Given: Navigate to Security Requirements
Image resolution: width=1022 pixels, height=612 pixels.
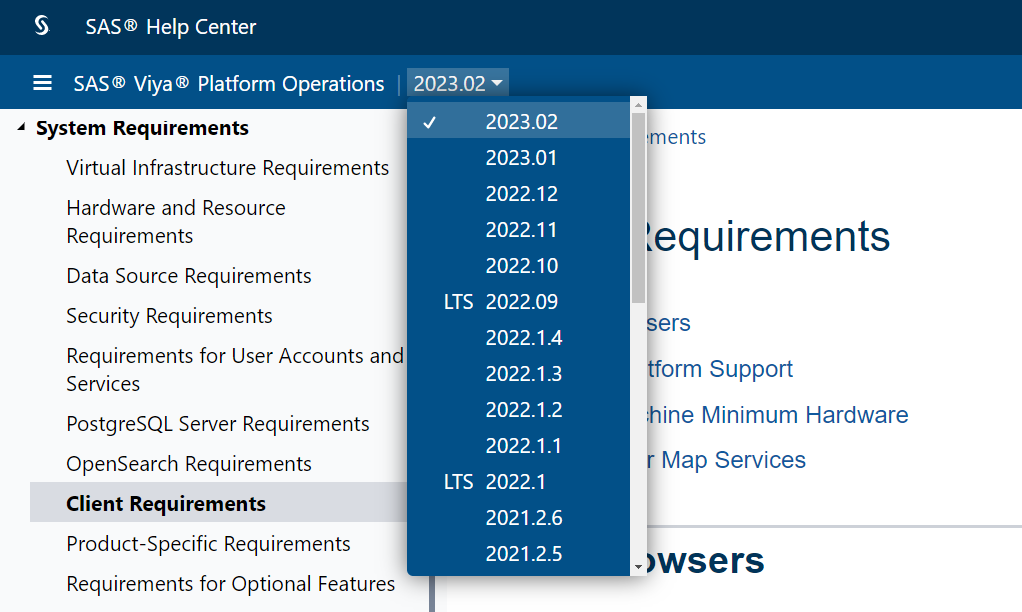Looking at the screenshot, I should 169,316.
